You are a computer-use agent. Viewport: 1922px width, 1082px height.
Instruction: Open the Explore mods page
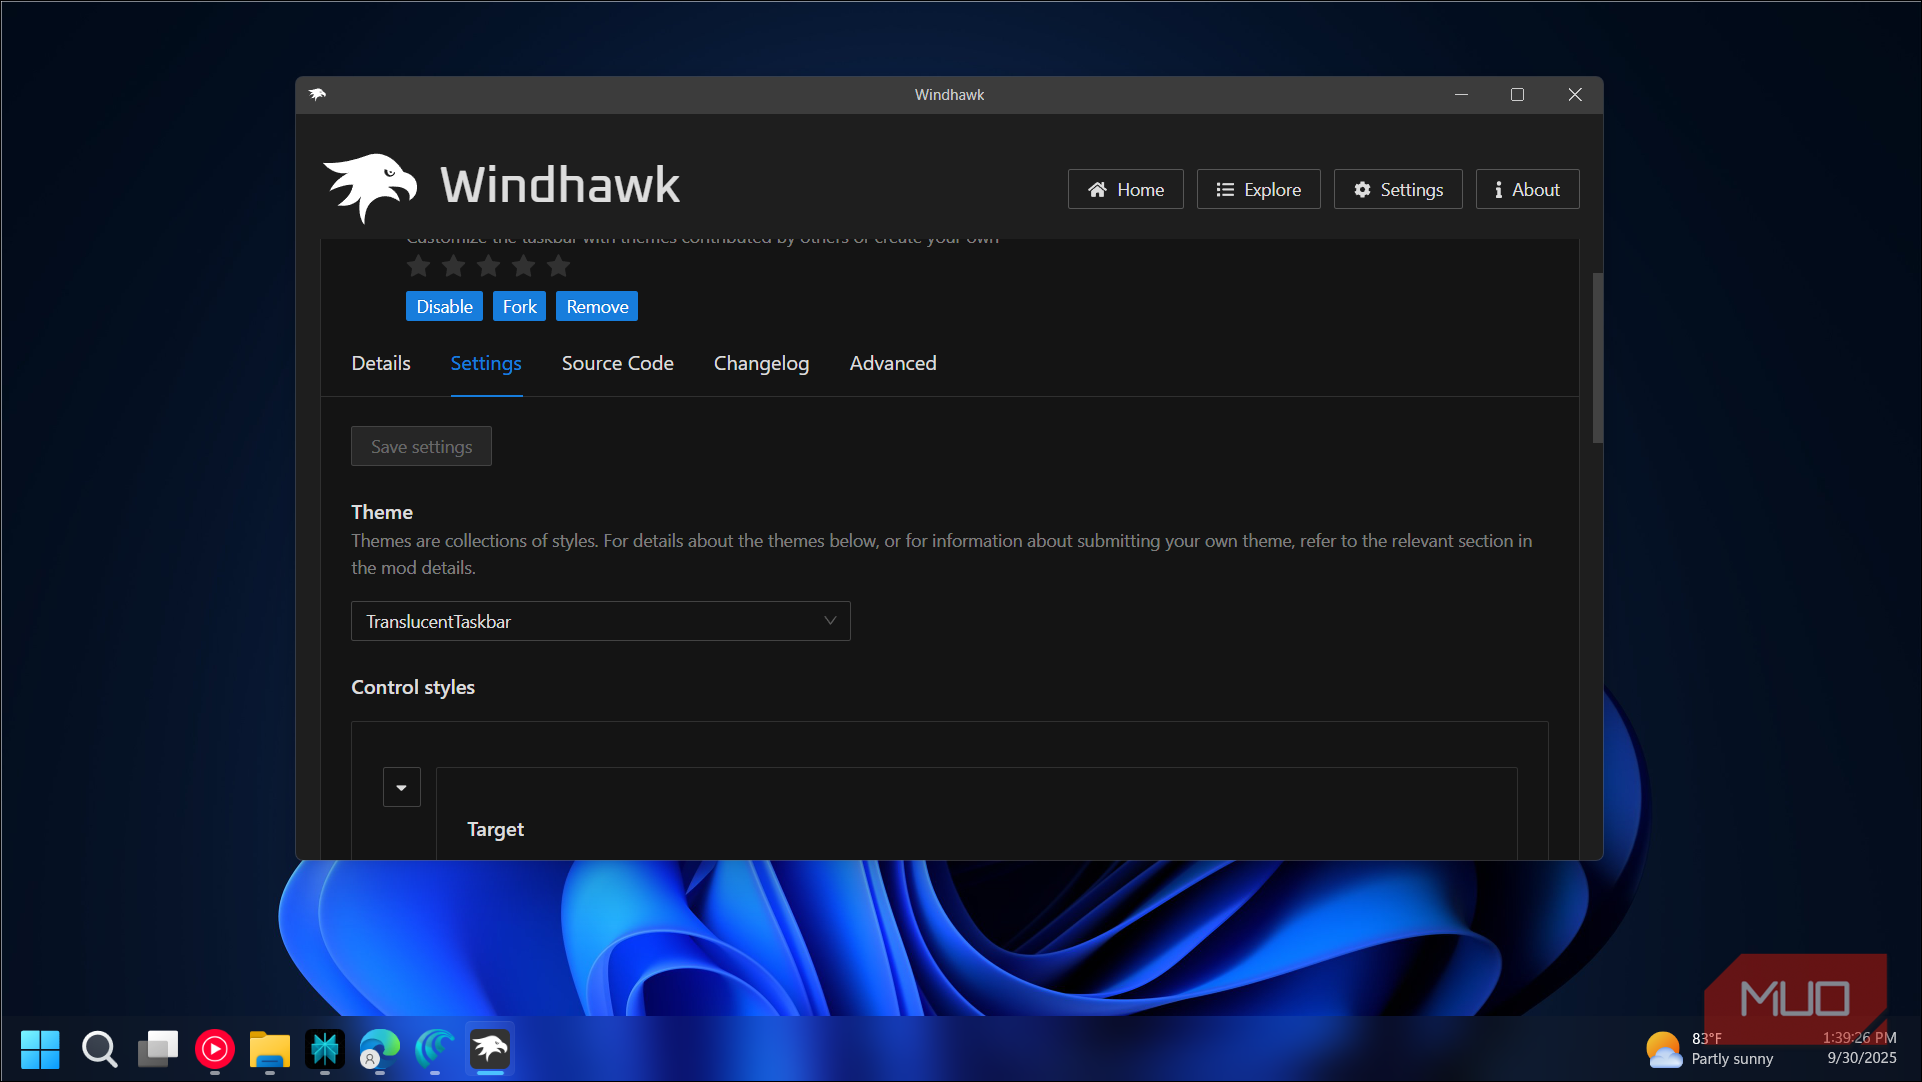pyautogui.click(x=1258, y=189)
